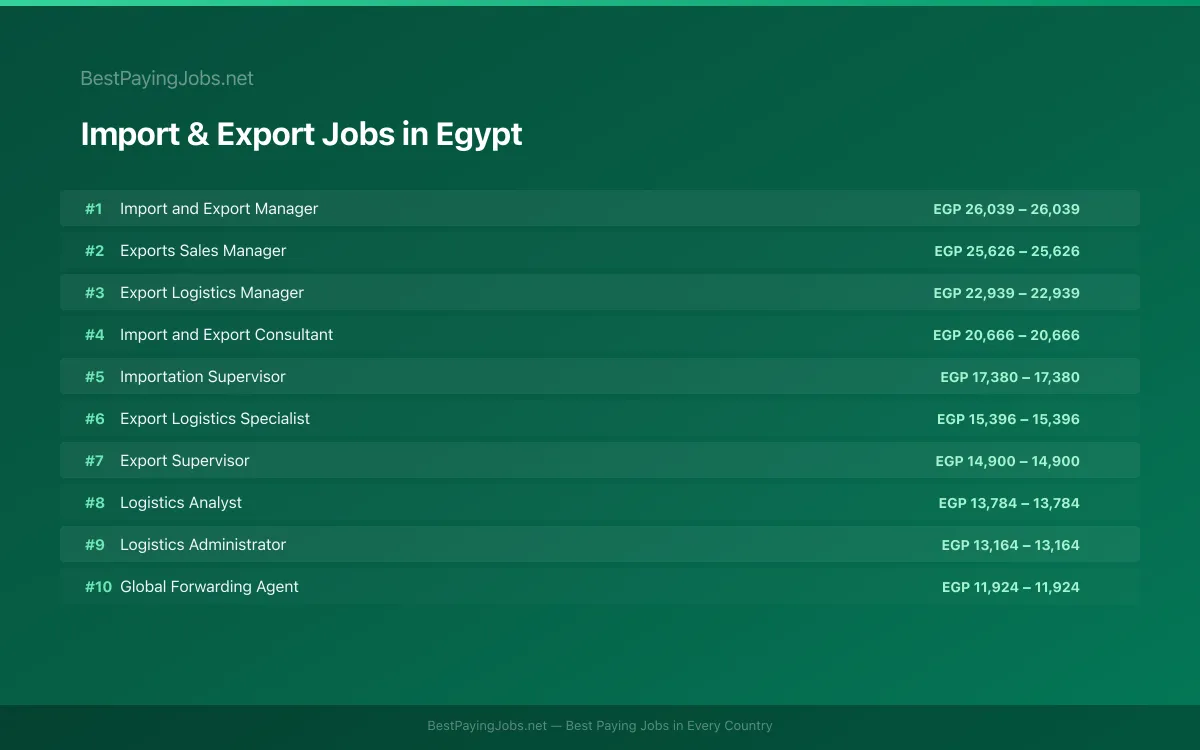This screenshot has width=1200, height=750.
Task: Click rank number #4
Action: coord(94,335)
